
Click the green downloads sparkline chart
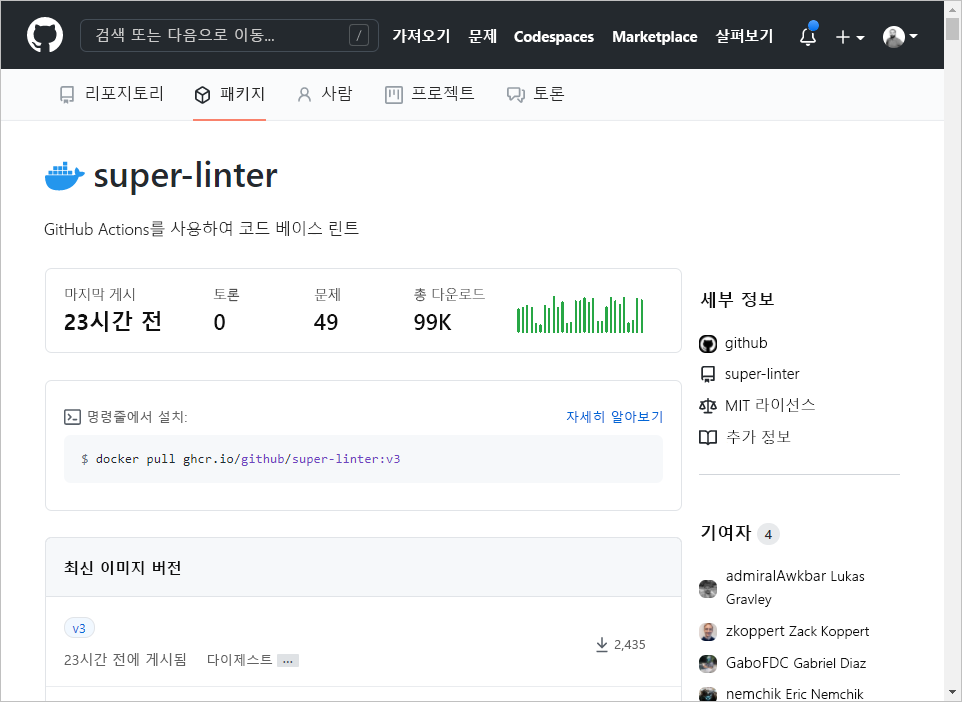coord(580,315)
